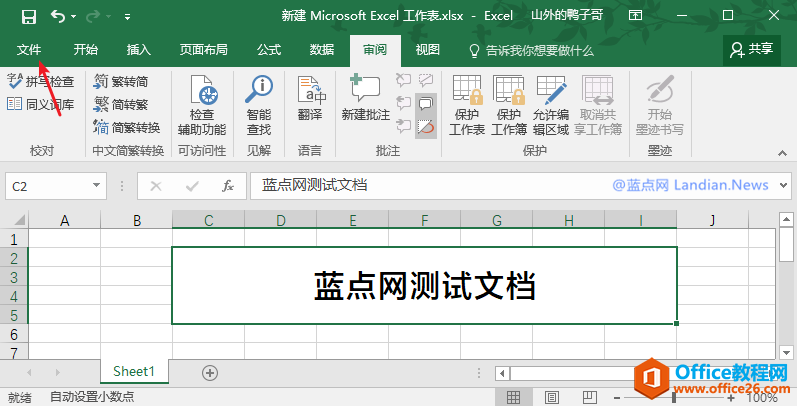Switch to the Sheet1 tab
The width and height of the screenshot is (797, 406).
134,371
